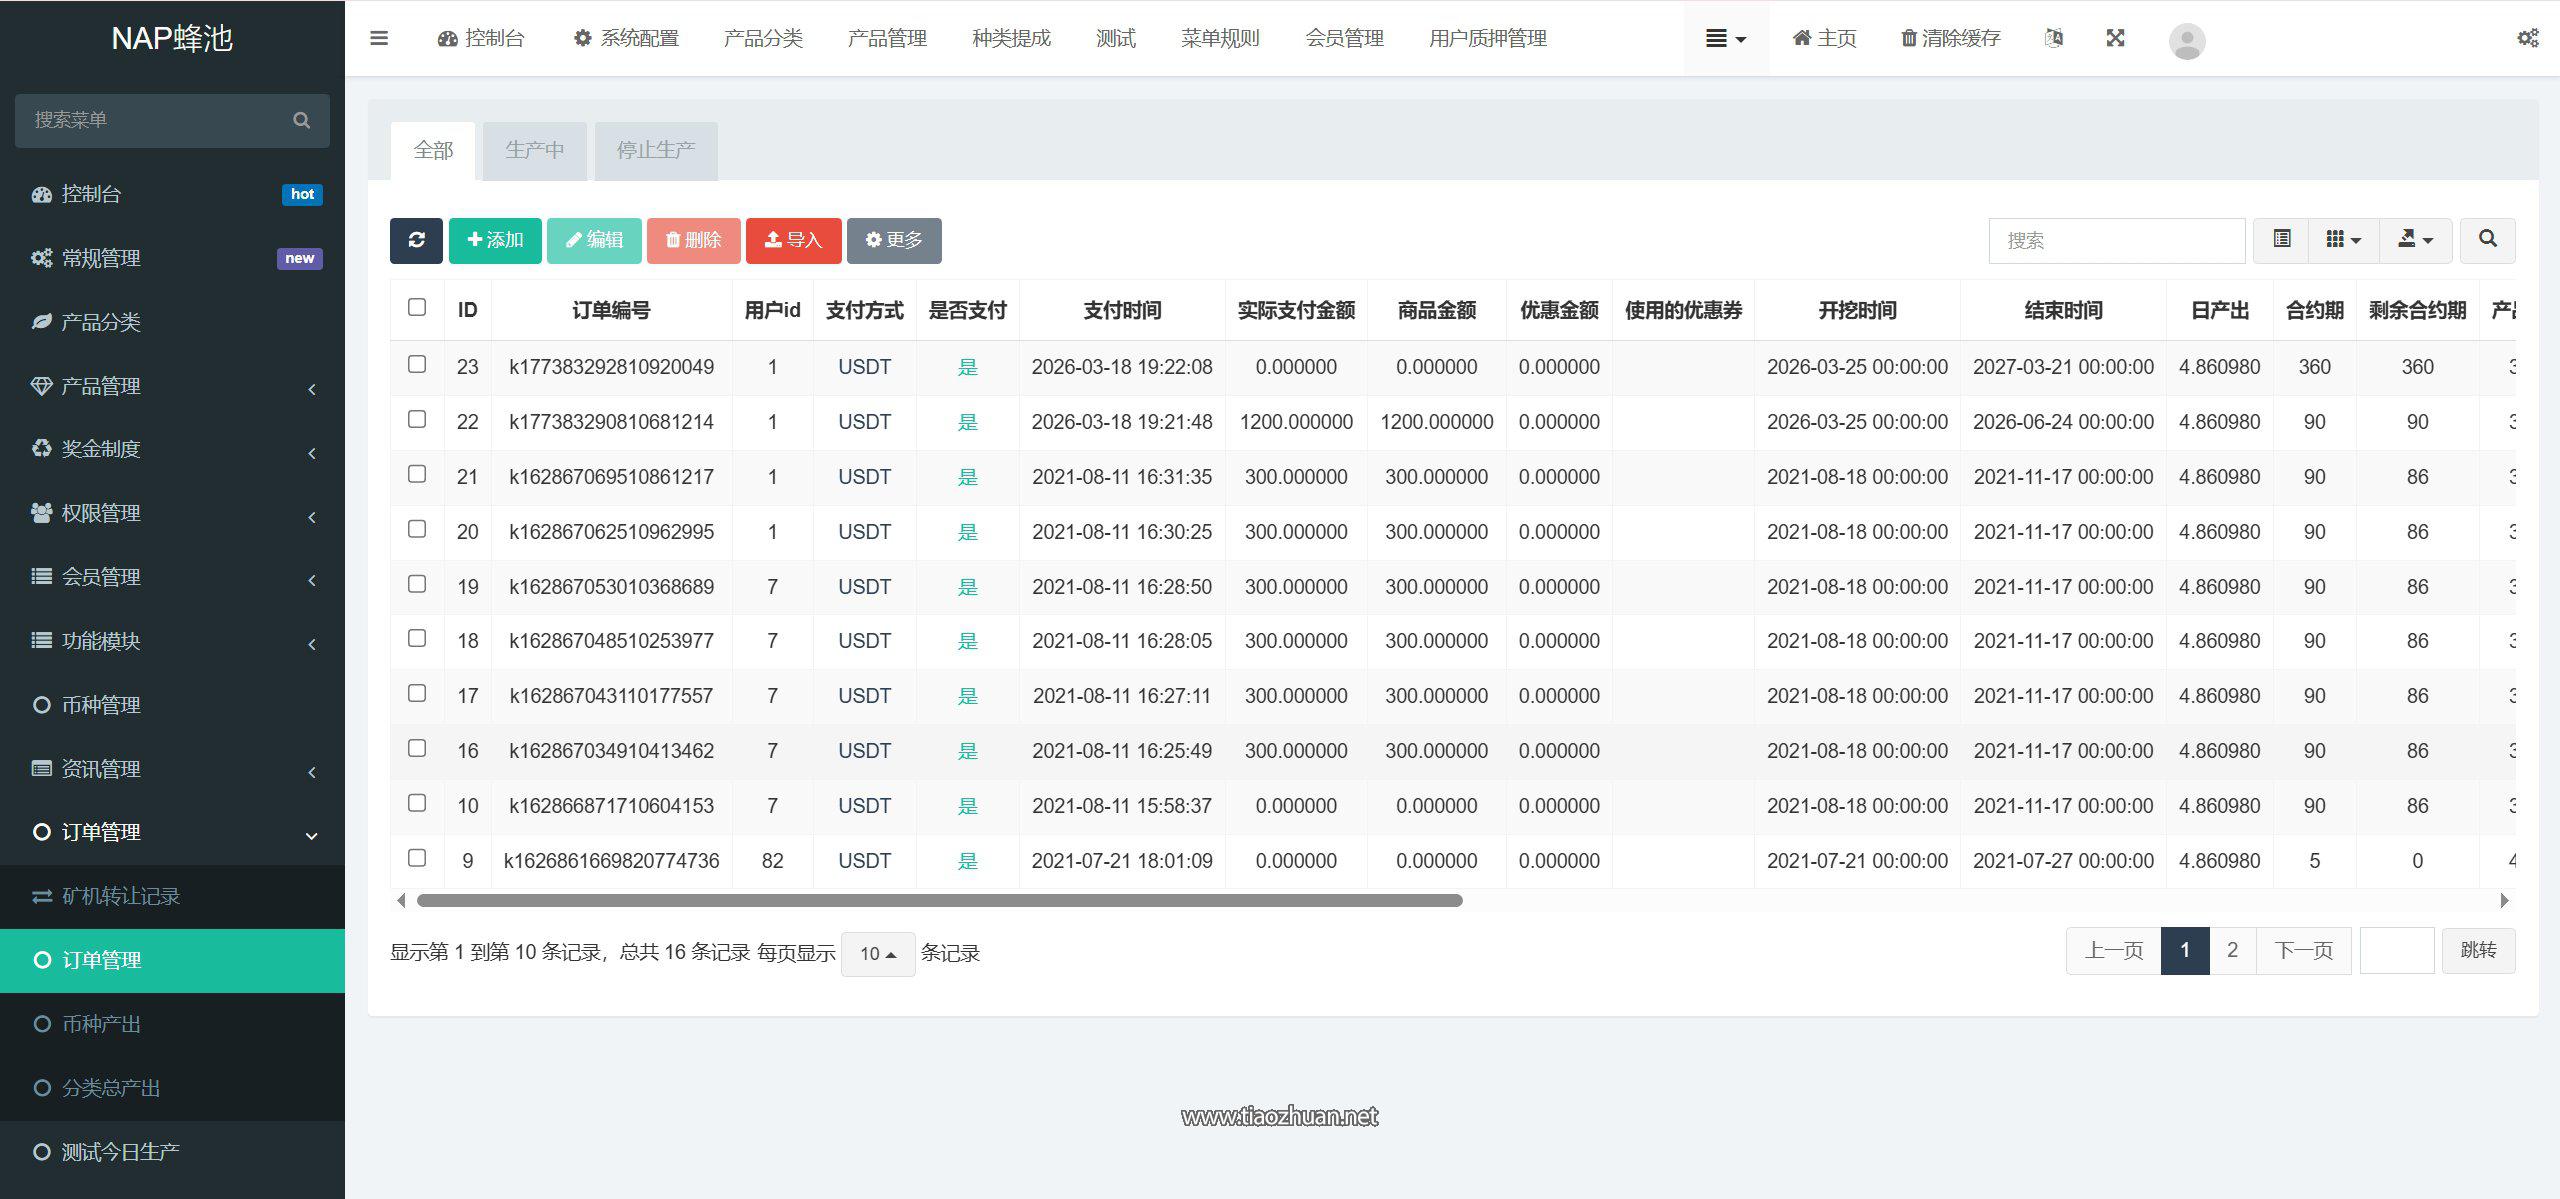Click the language translate icon
Viewport: 2560px width, 1199px height.
(x=2053, y=38)
